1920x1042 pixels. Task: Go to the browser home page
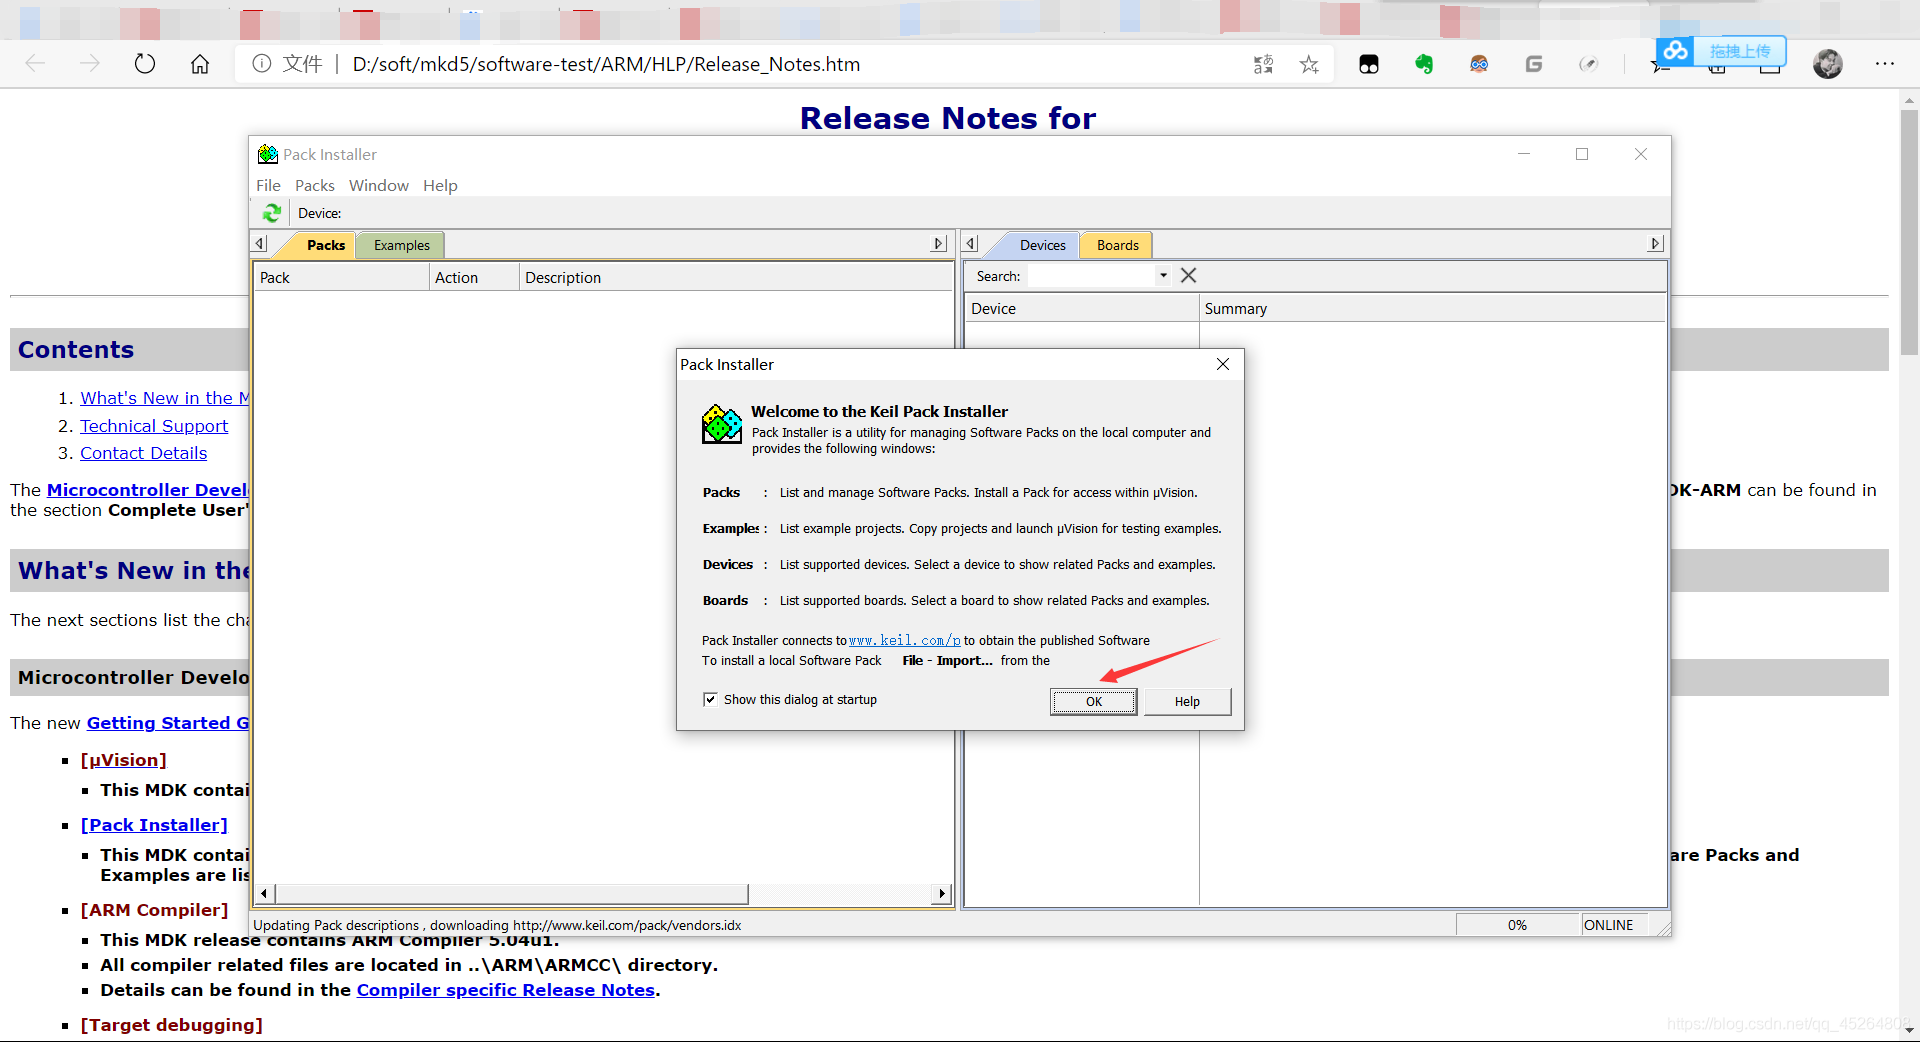point(200,64)
